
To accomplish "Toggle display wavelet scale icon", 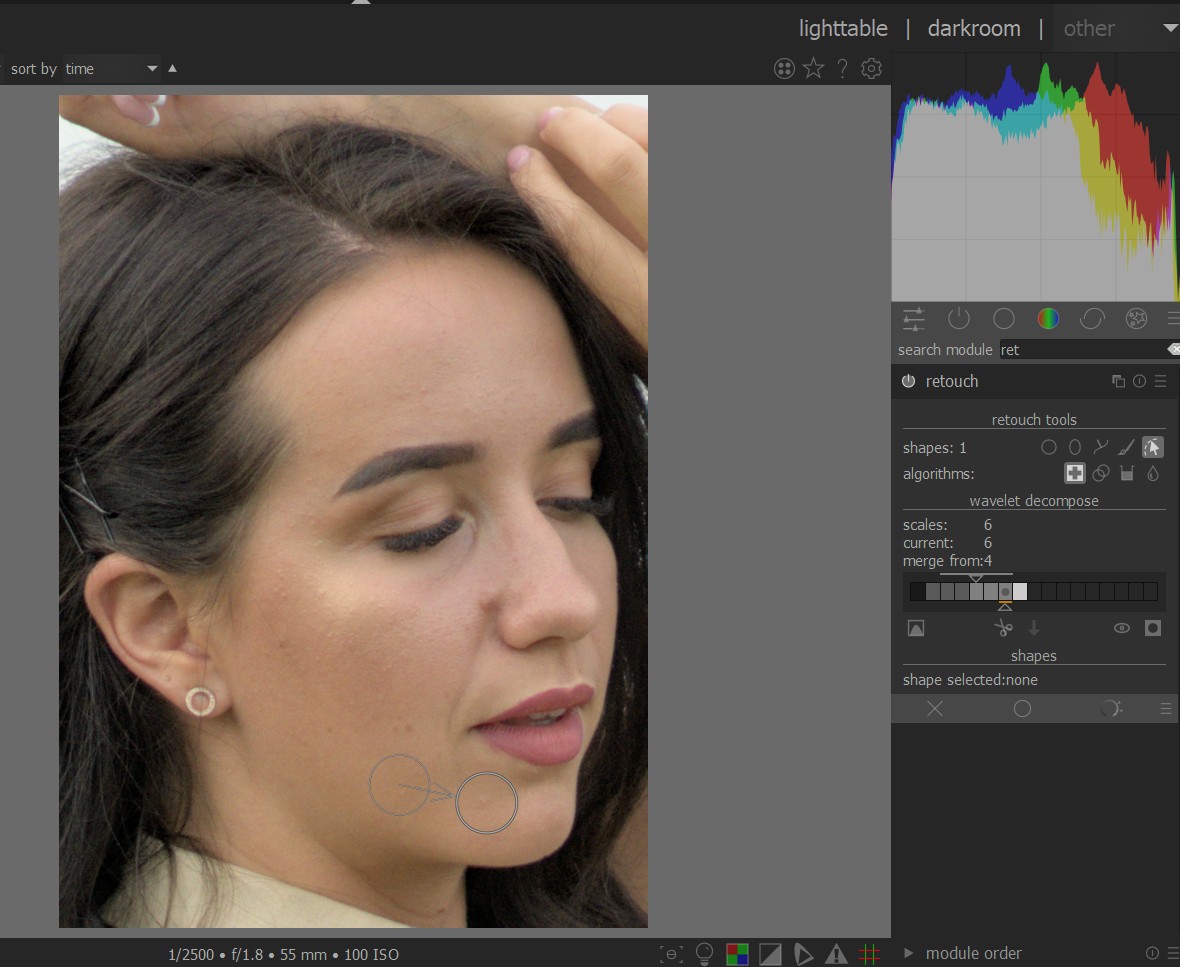I will pyautogui.click(x=916, y=628).
